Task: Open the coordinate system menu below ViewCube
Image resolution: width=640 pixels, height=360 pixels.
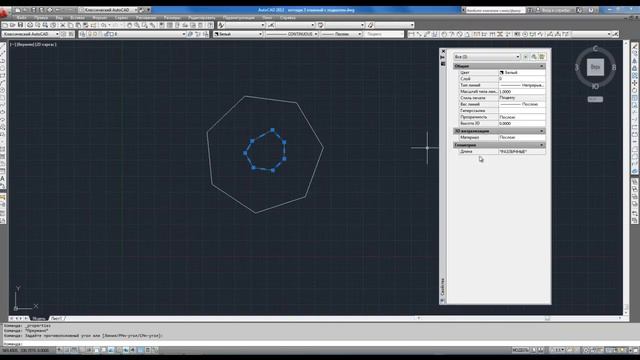Action: pos(595,99)
